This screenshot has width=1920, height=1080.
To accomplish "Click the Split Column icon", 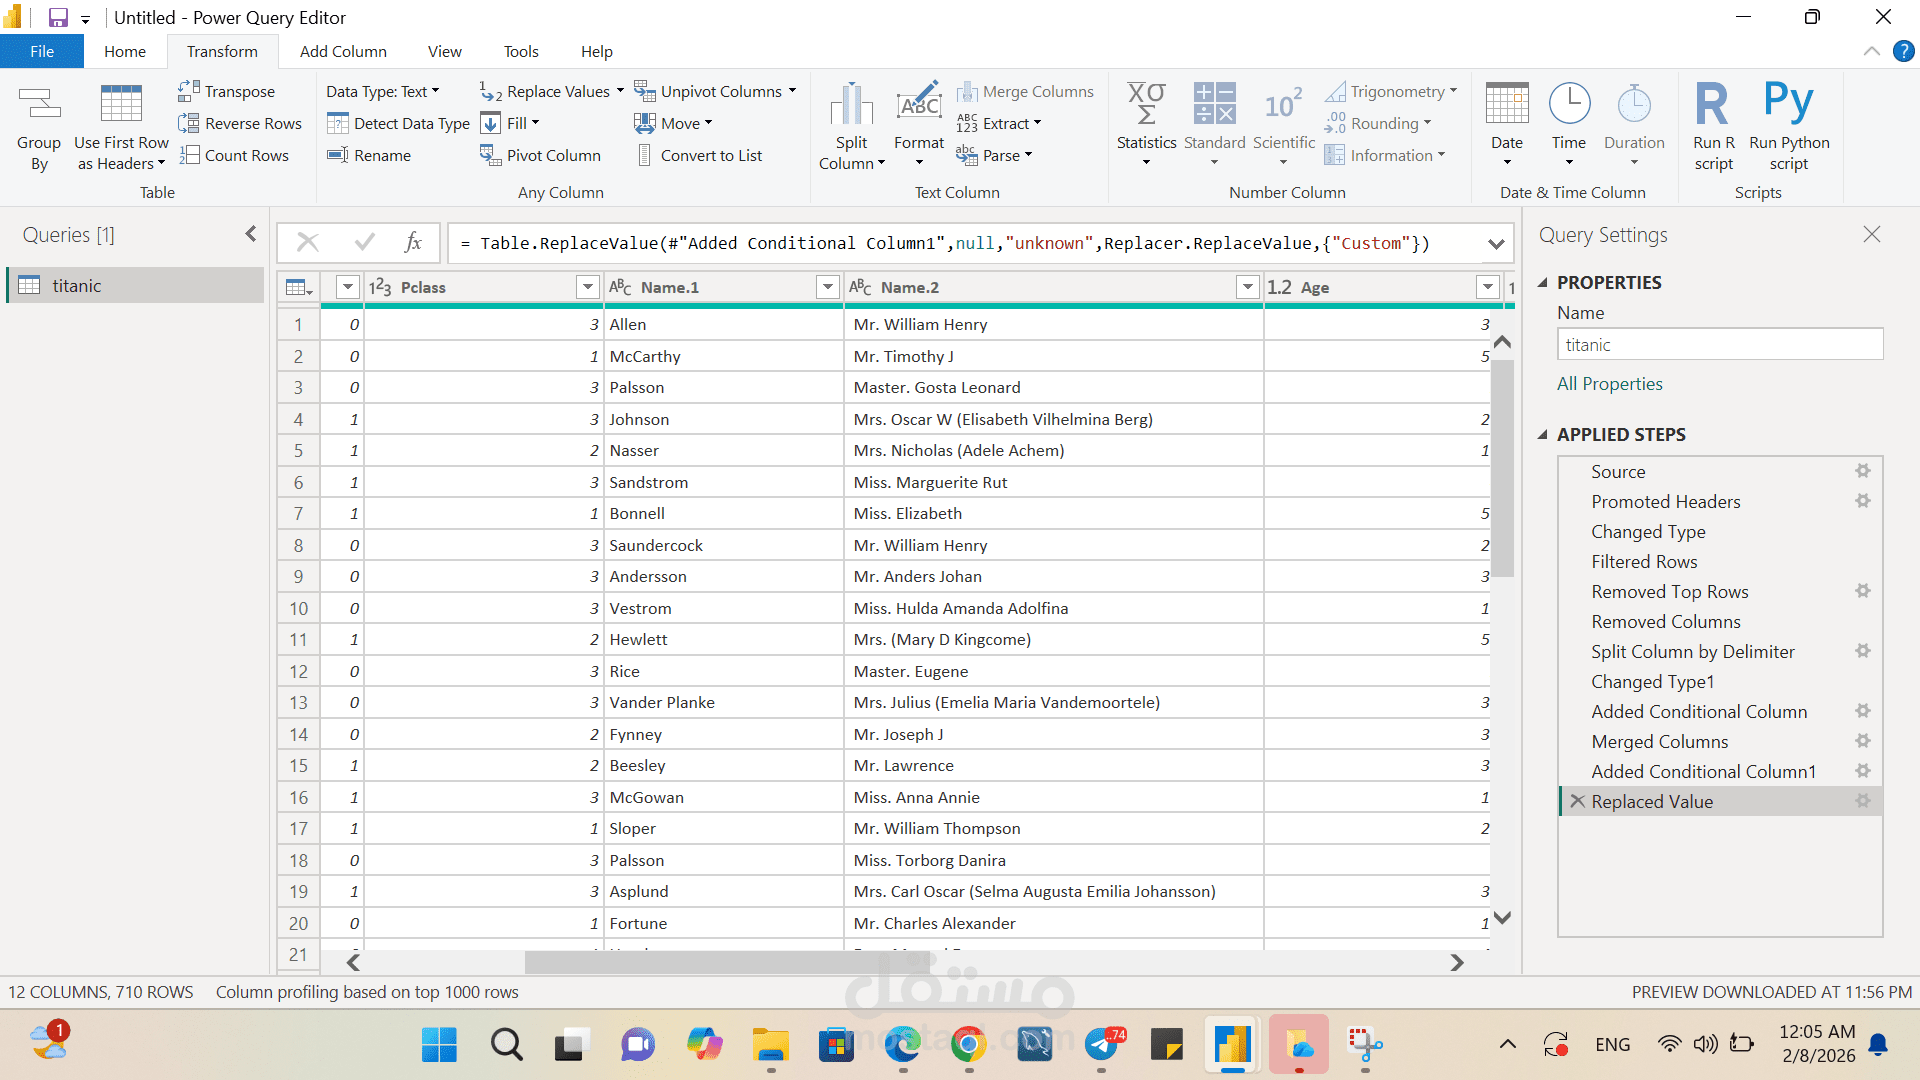I will coord(851,104).
